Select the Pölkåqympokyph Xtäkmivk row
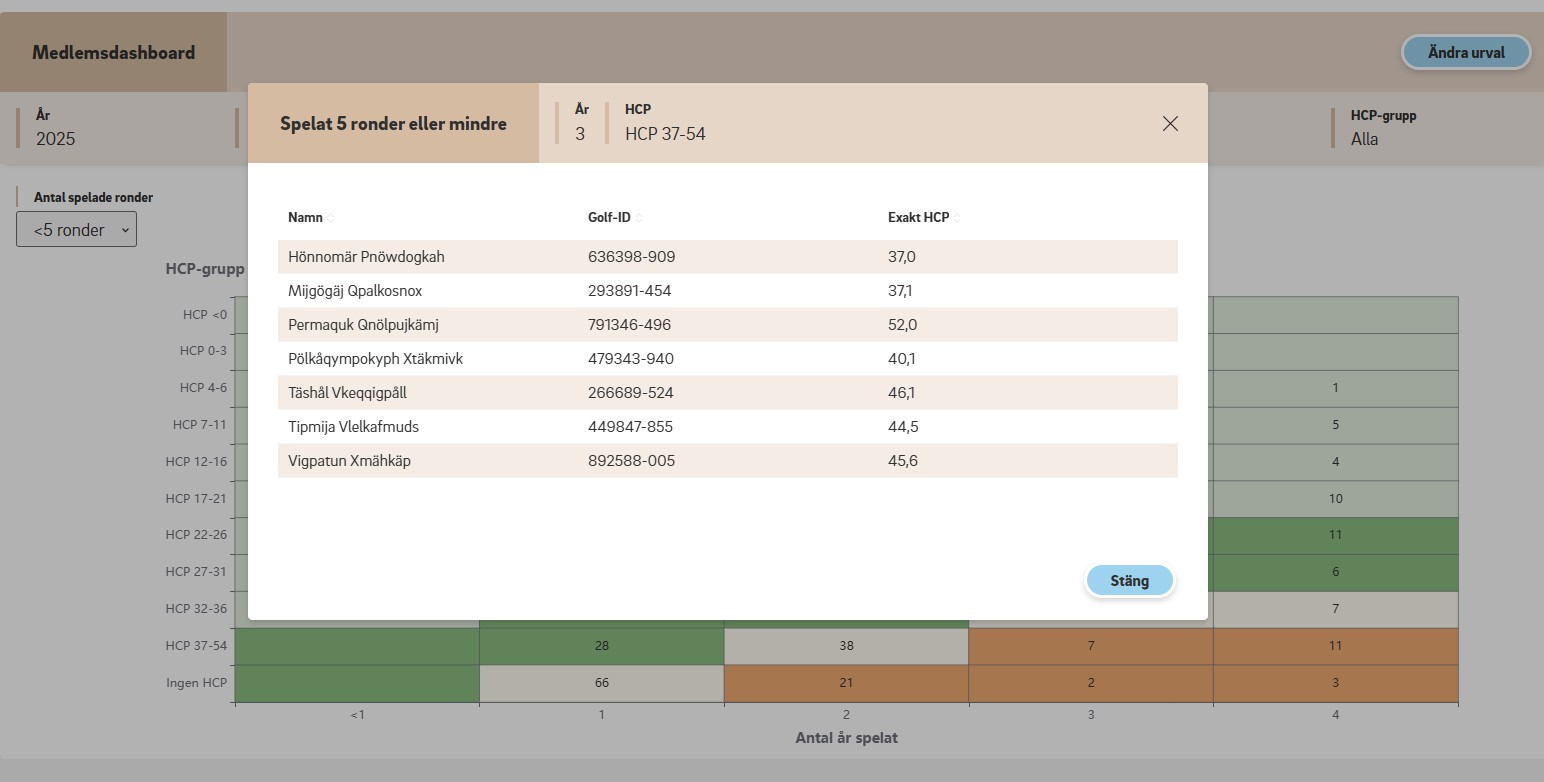 tap(375, 359)
